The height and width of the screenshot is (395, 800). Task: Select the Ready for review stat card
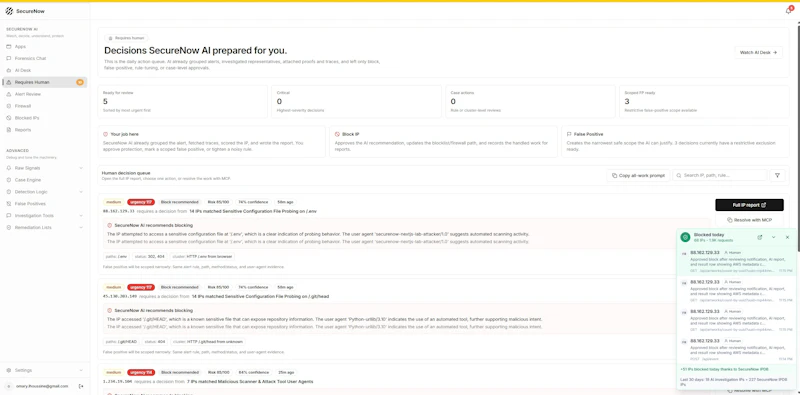[x=183, y=102]
